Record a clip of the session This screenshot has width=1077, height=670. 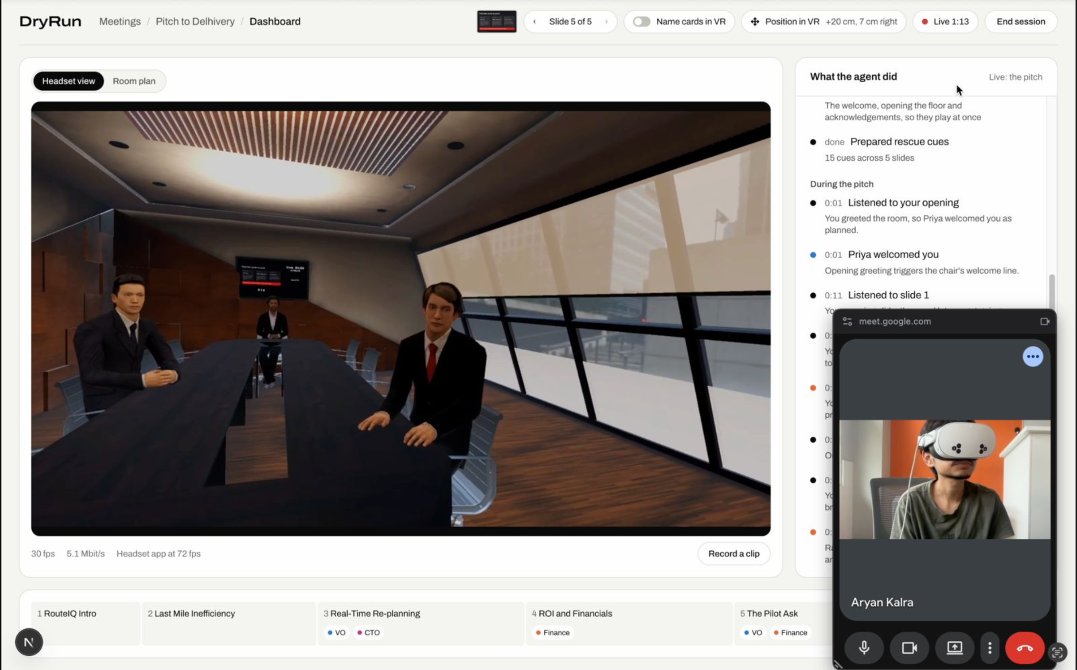pos(734,554)
